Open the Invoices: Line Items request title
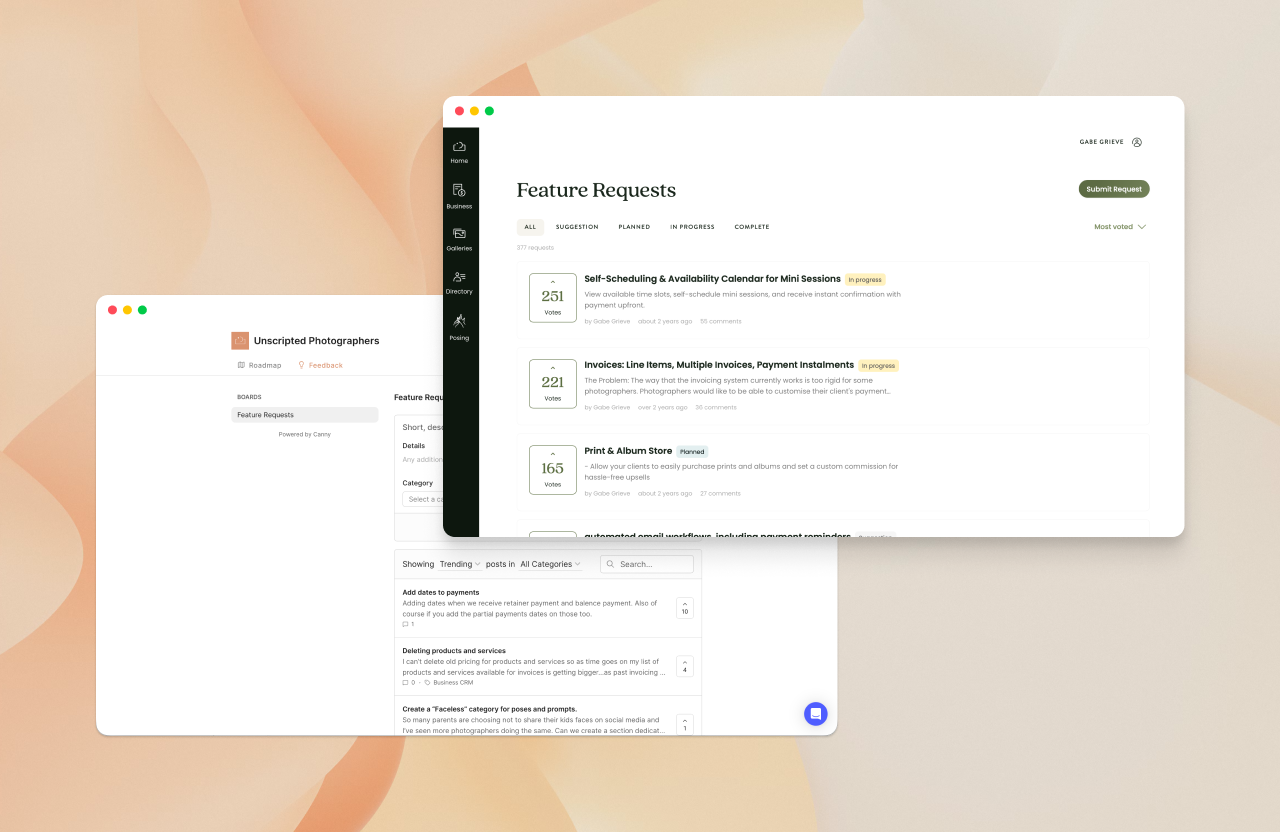1280x832 pixels. pyautogui.click(x=719, y=365)
